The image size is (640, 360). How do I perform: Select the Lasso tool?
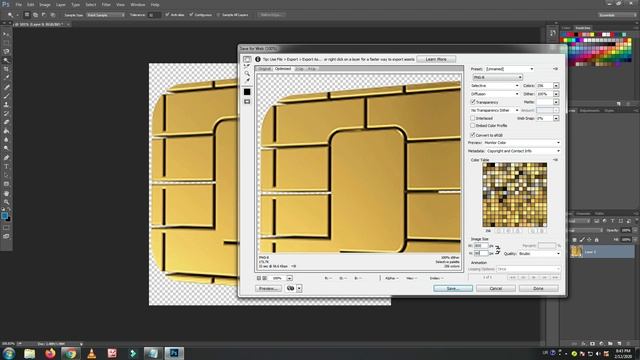pyautogui.click(x=6, y=52)
